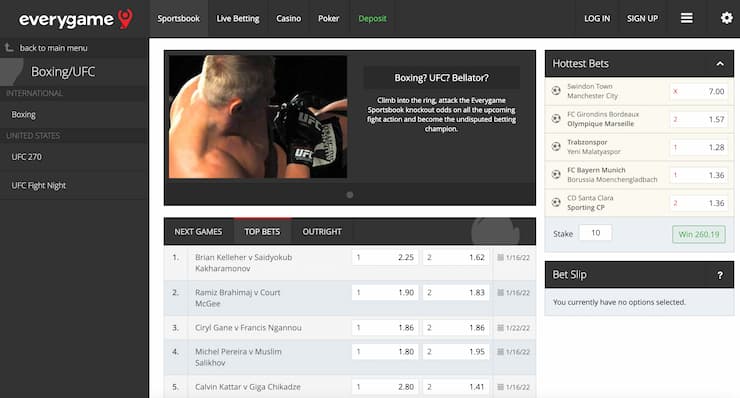This screenshot has width=740, height=398.
Task: Open the settings gear icon
Action: 727,18
